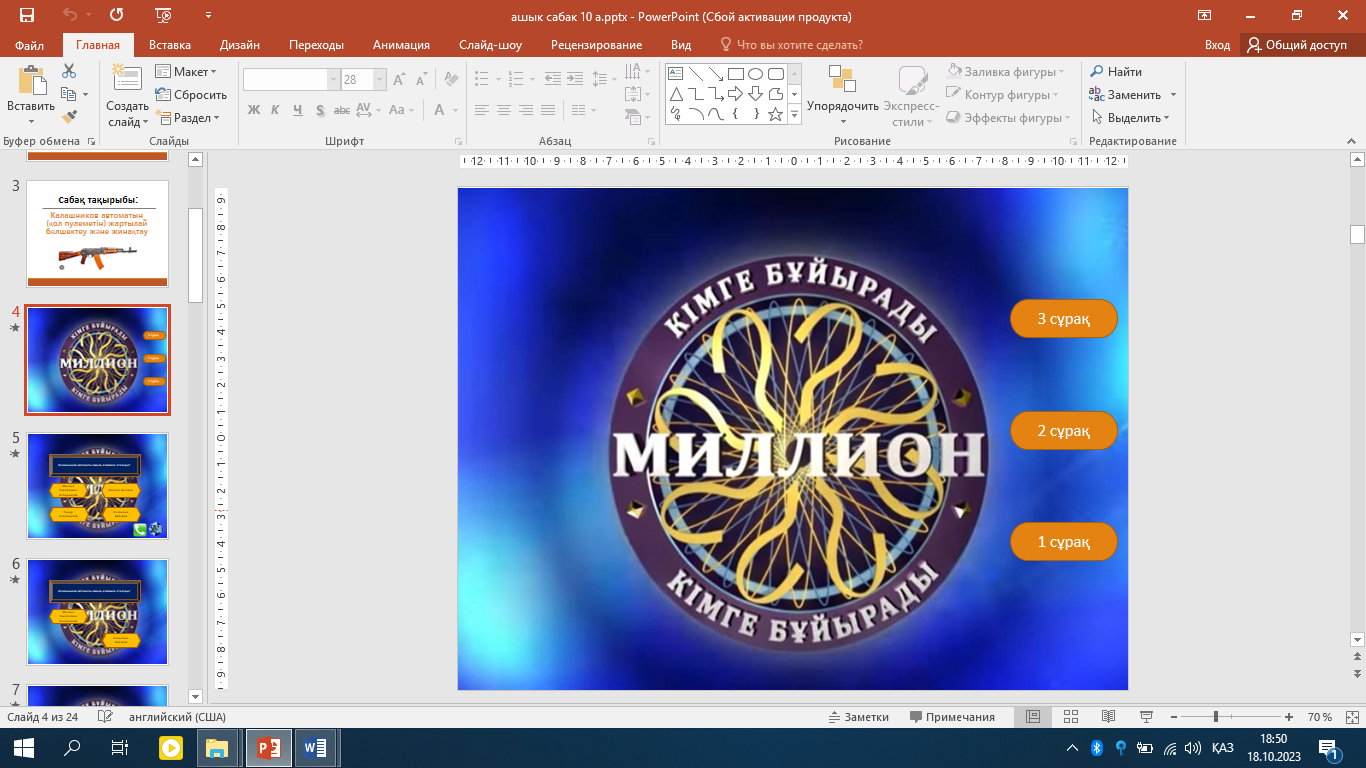This screenshot has width=1366, height=768.
Task: Open the font name dropdown arrow
Action: click(x=333, y=80)
